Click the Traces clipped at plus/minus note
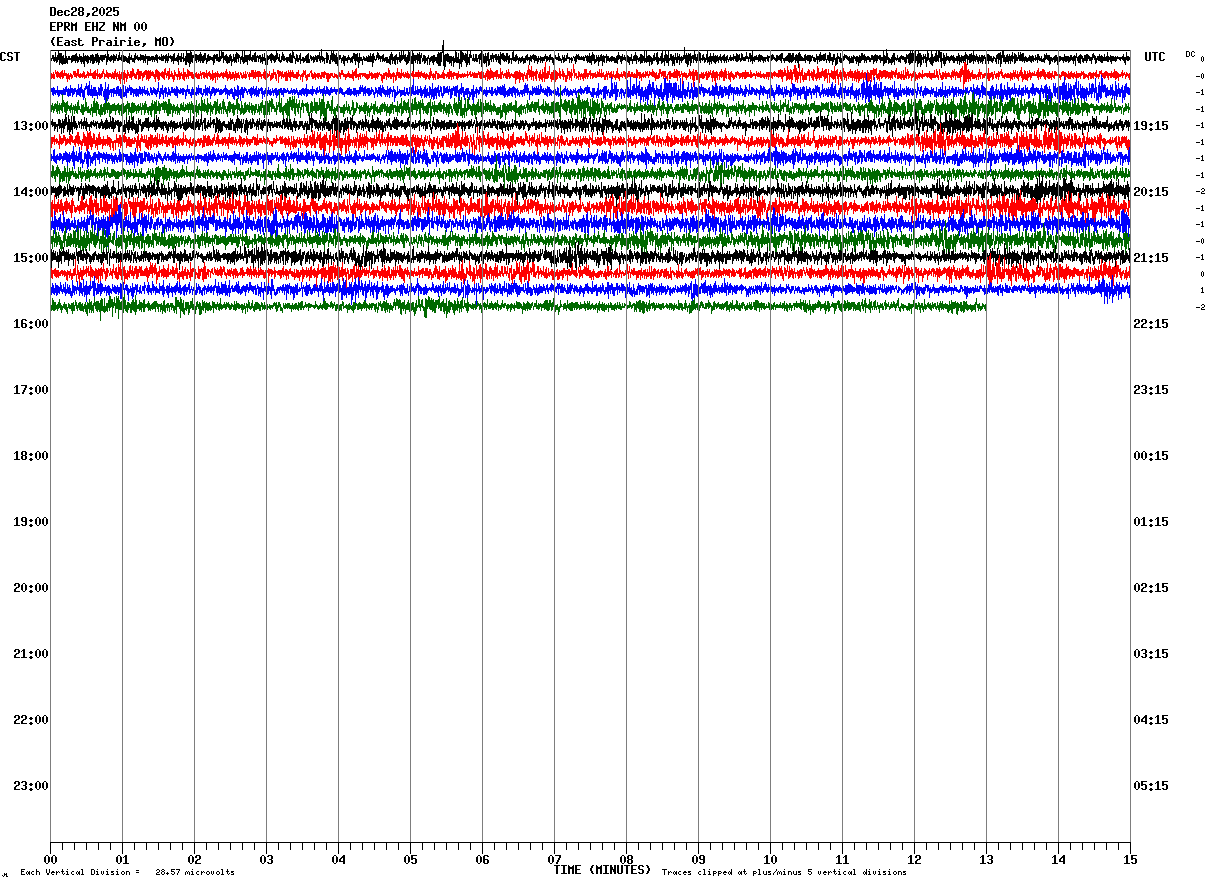The width and height of the screenshot is (1210, 886). click(784, 873)
